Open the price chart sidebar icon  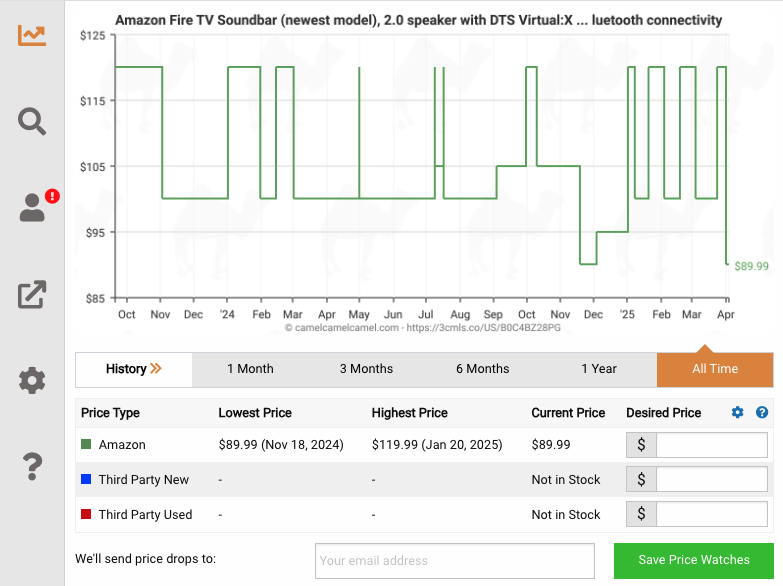tap(32, 35)
